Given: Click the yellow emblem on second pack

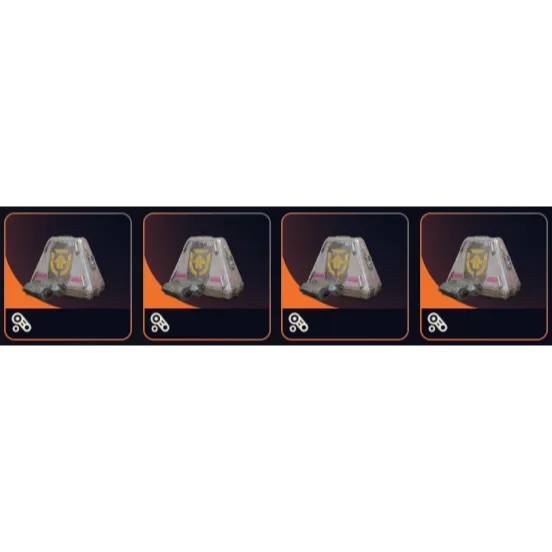Looking at the screenshot, I should tap(200, 263).
